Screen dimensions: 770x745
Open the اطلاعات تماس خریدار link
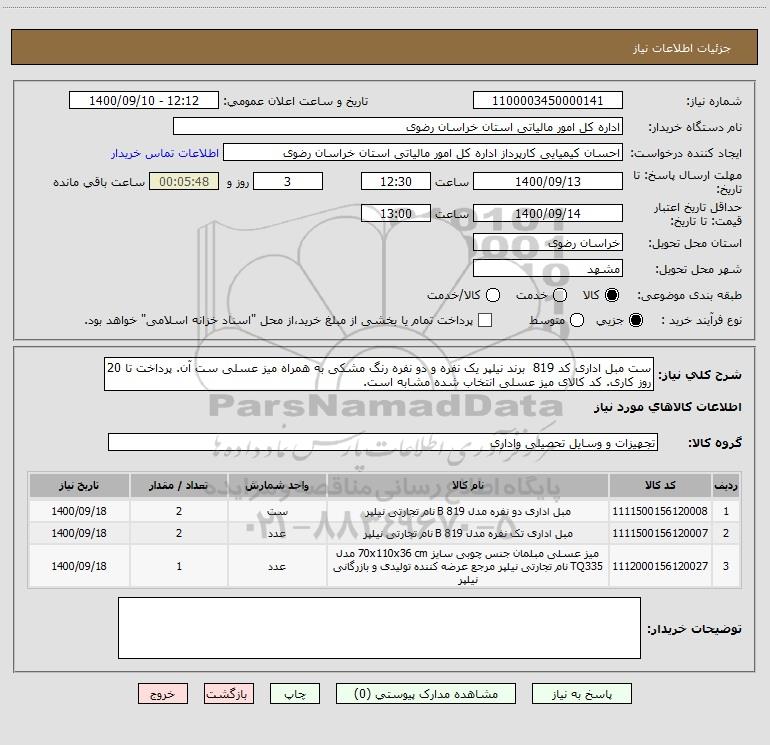[165, 153]
